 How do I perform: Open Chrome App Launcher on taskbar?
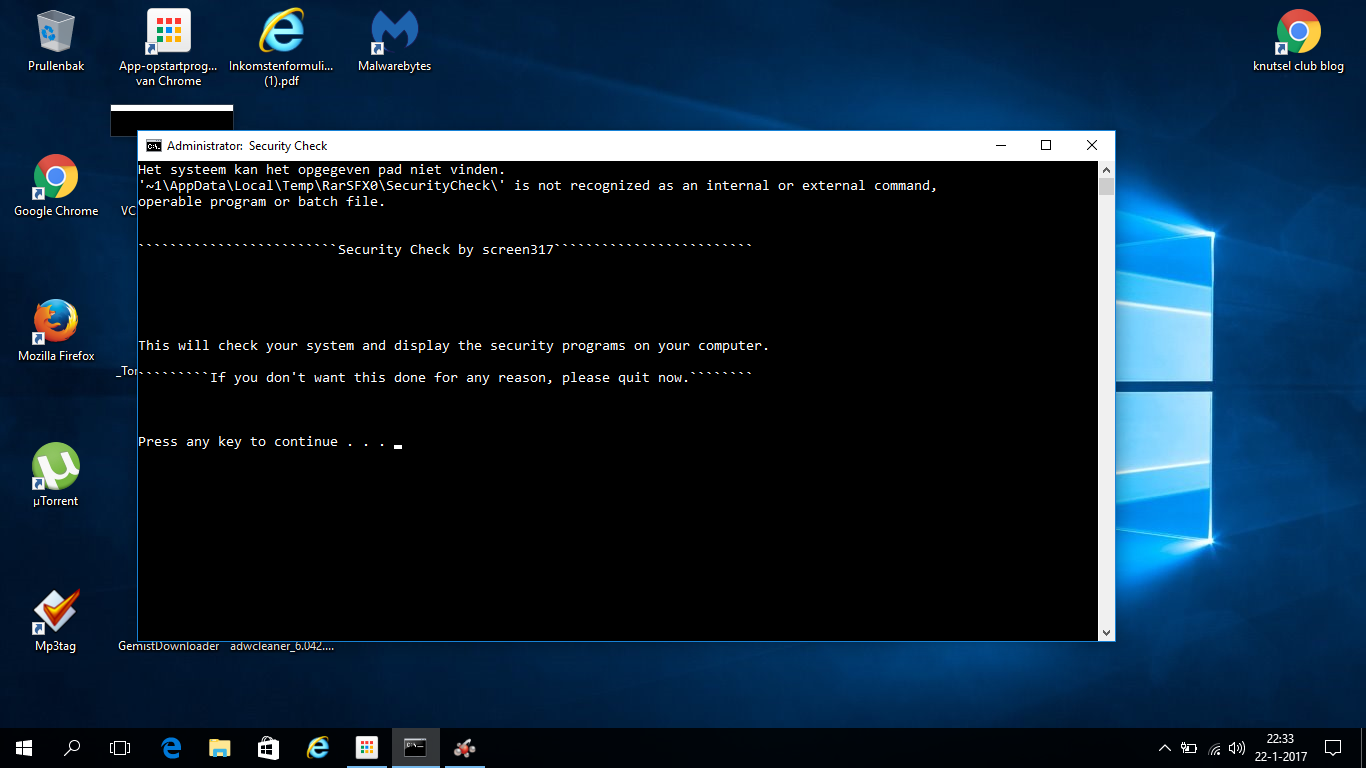(x=367, y=748)
